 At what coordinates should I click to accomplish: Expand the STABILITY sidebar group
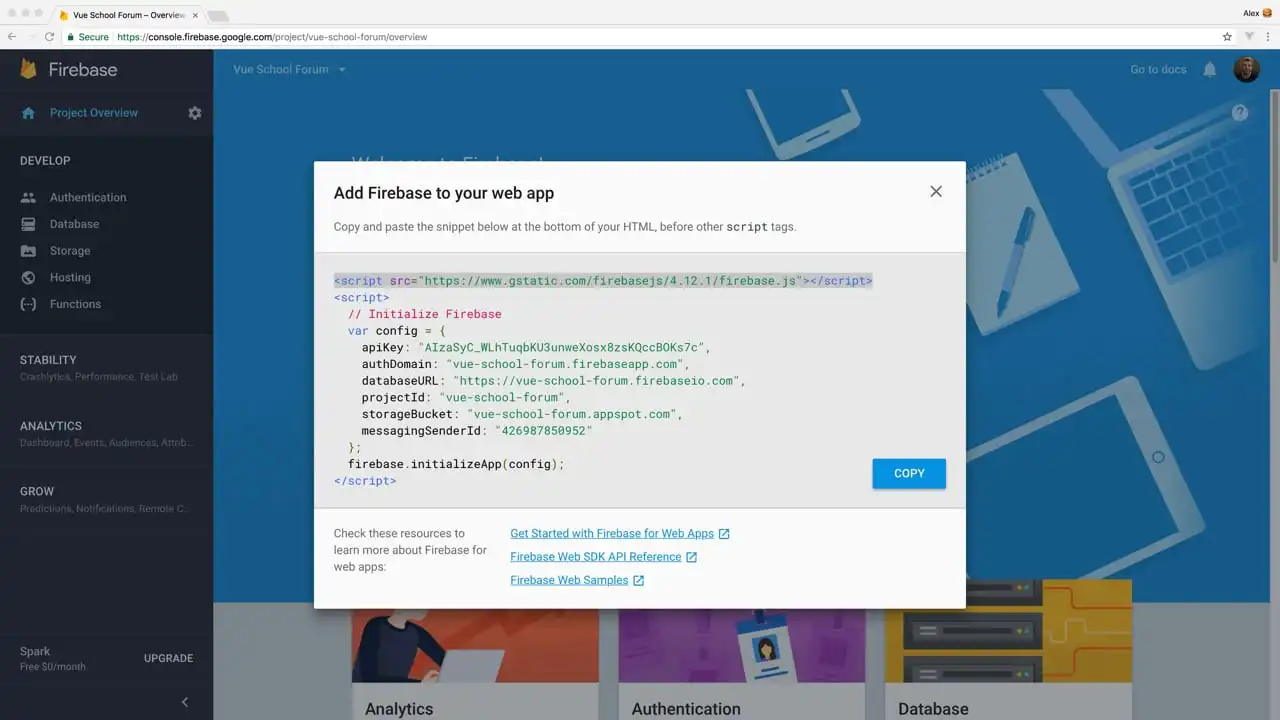106,367
